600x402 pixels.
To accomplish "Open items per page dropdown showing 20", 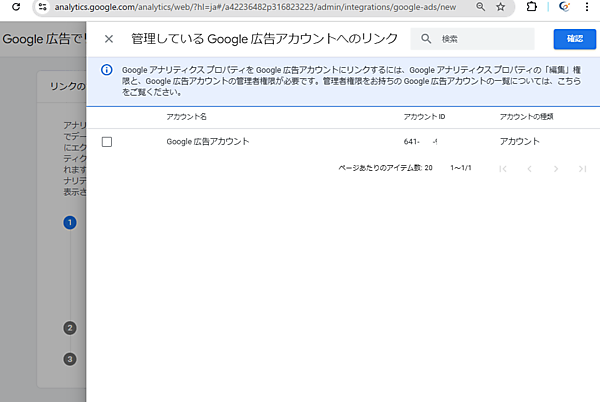I will pyautogui.click(x=428, y=169).
